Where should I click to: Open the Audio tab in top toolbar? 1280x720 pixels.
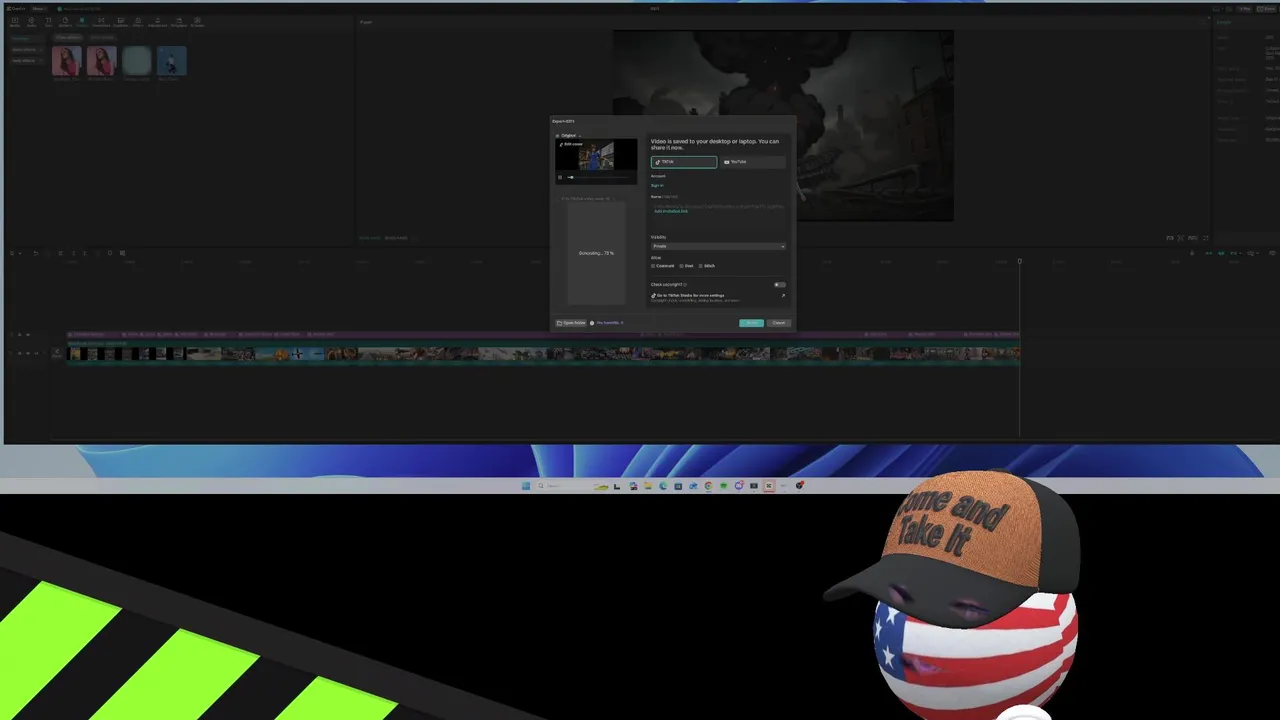pos(31,21)
